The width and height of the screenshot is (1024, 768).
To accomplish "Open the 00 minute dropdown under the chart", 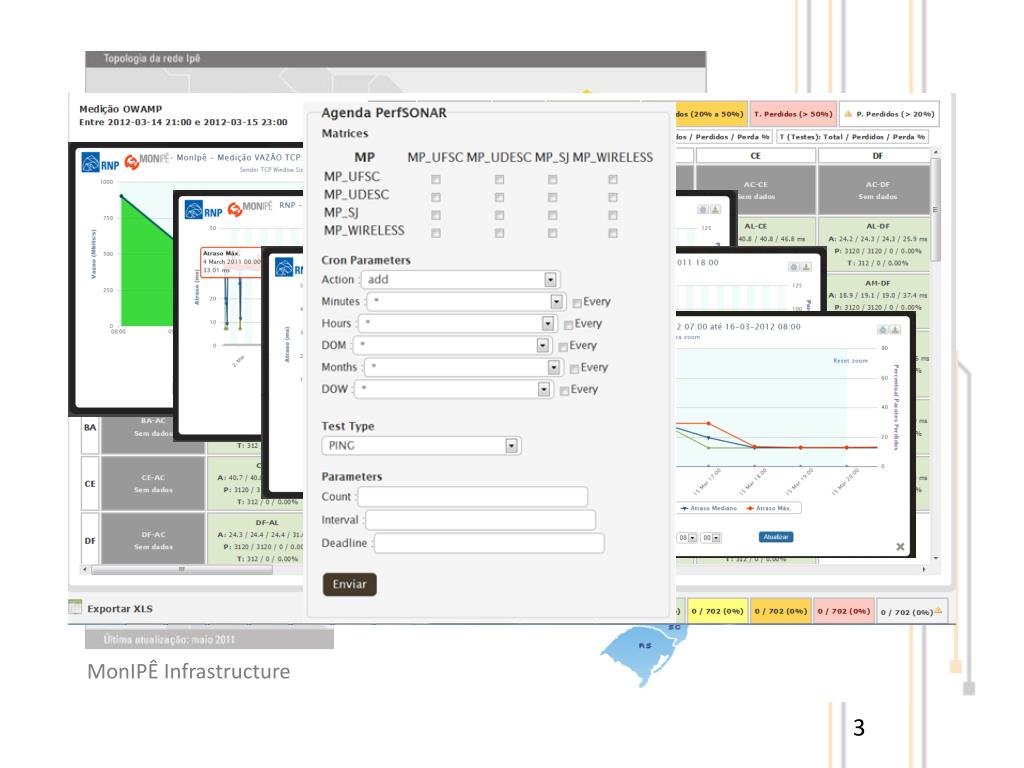I will point(711,537).
